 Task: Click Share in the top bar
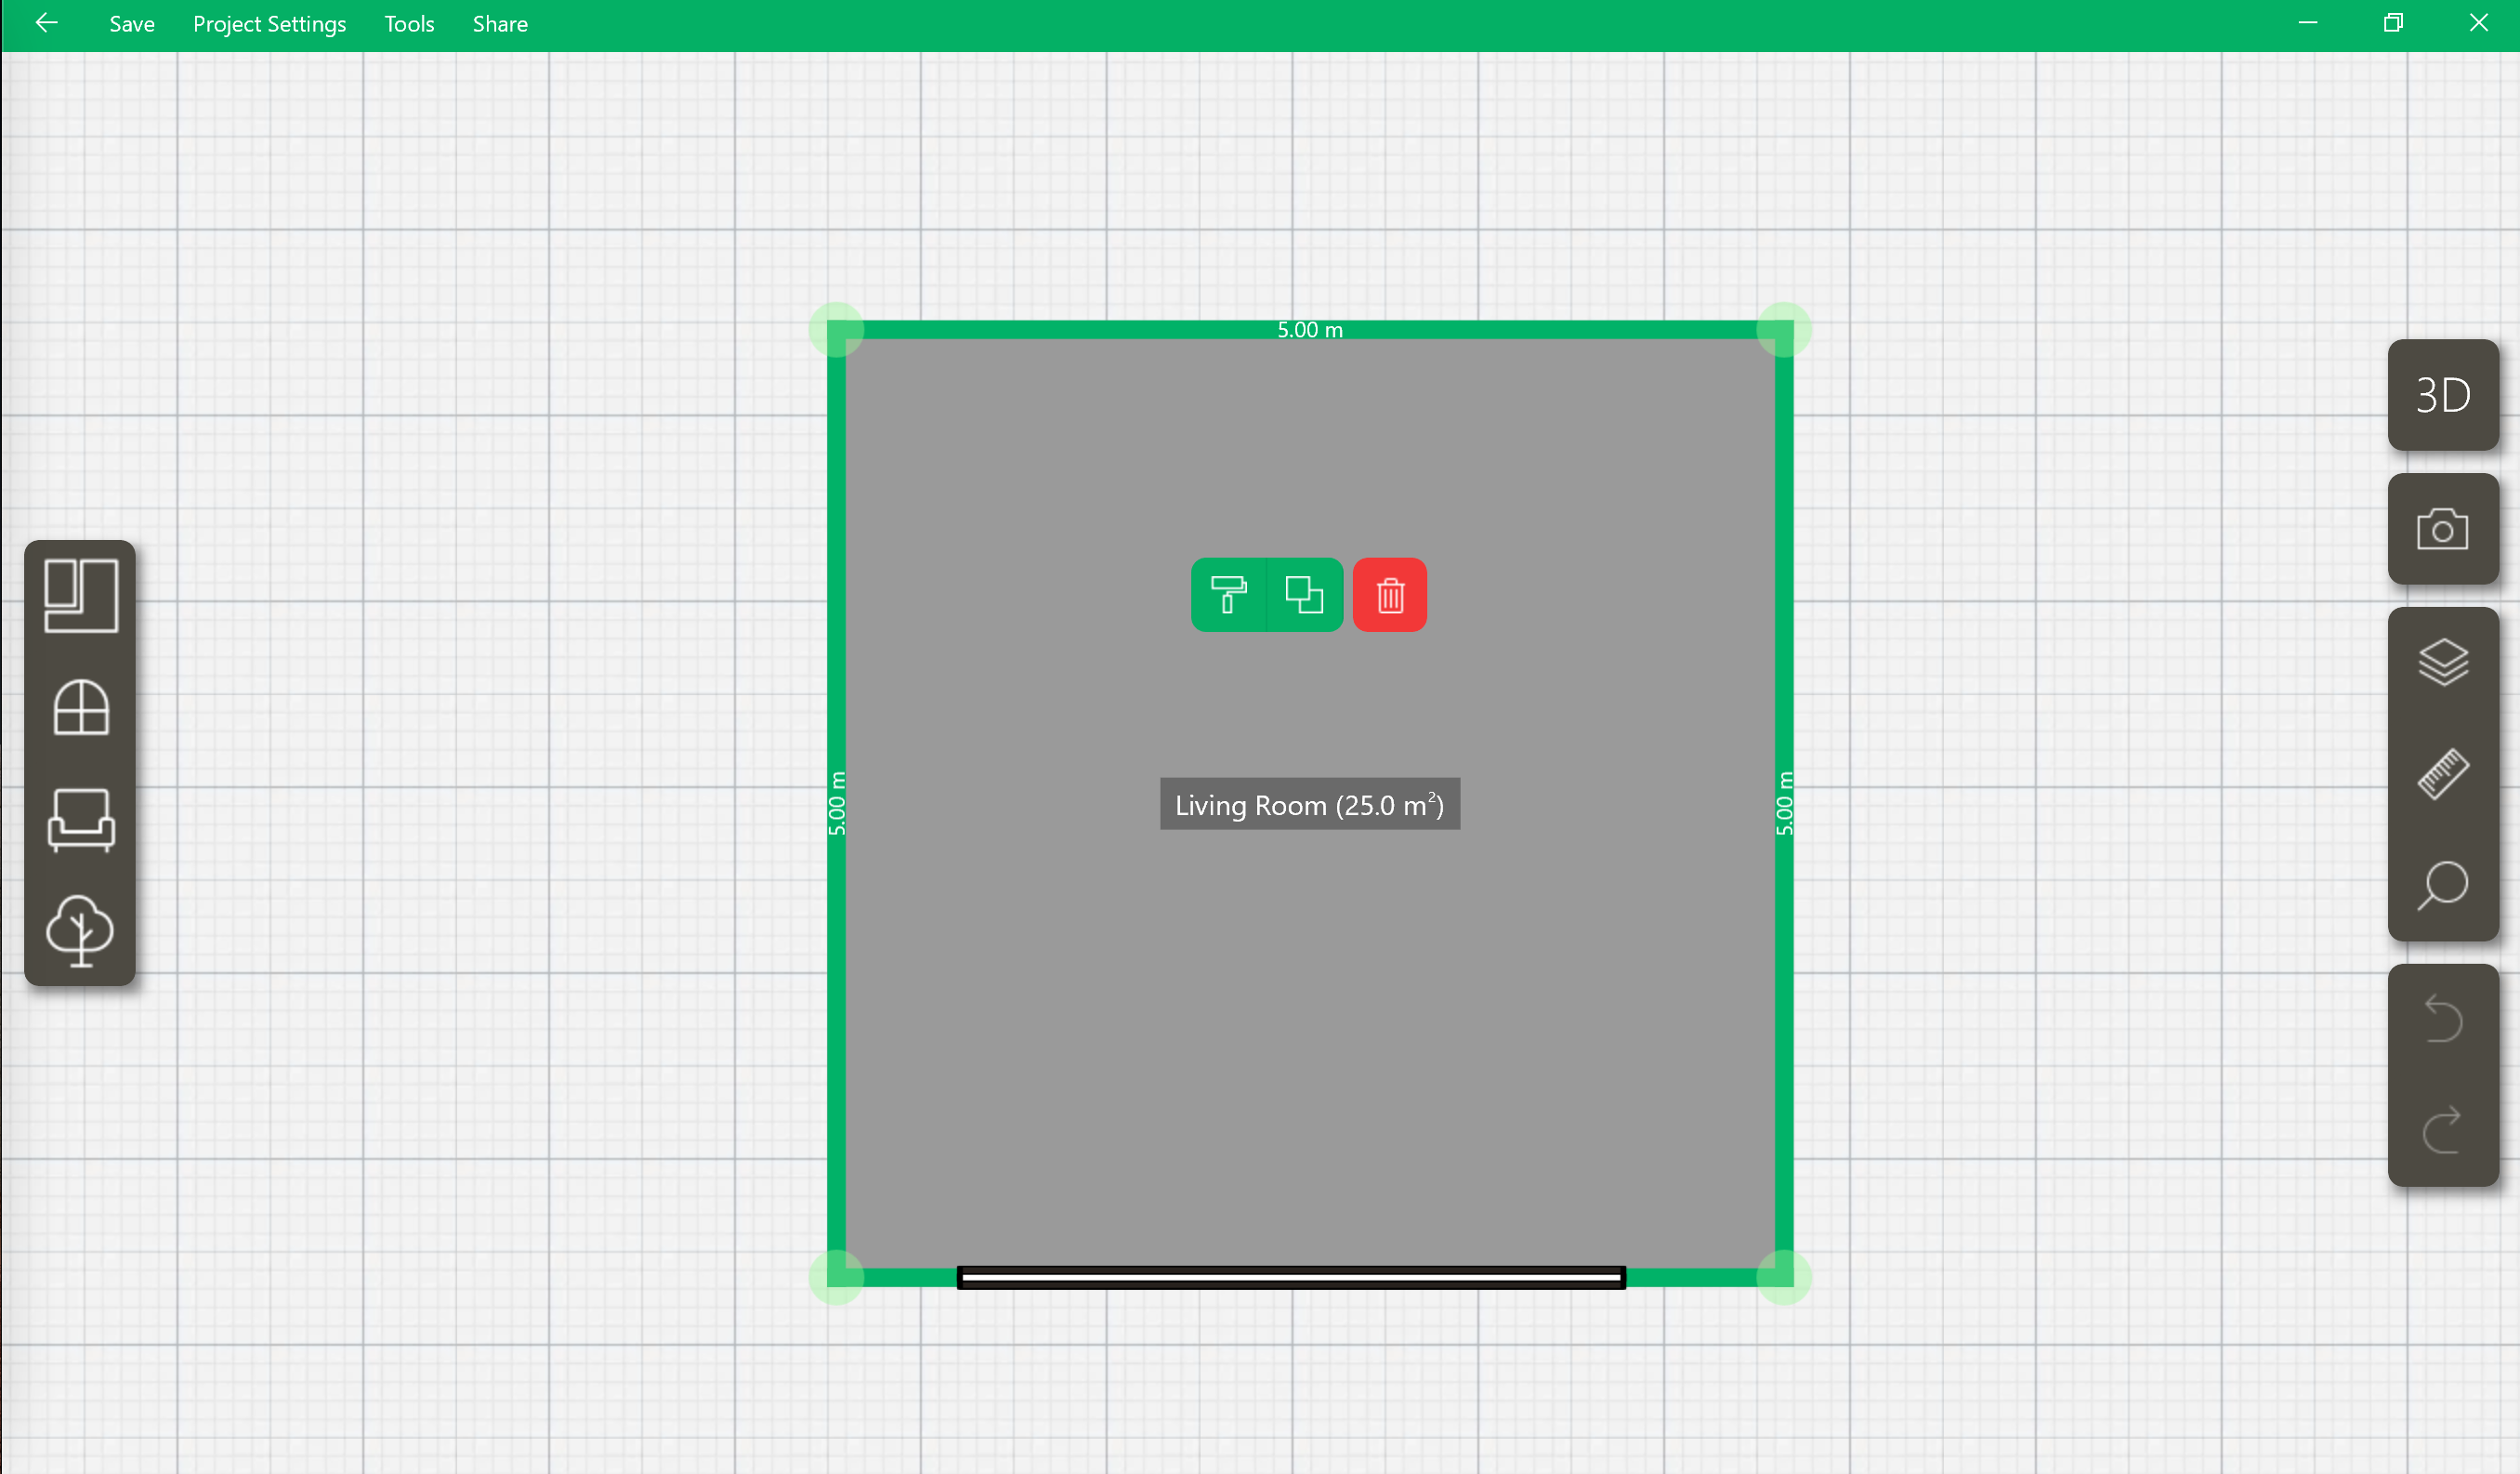500,24
